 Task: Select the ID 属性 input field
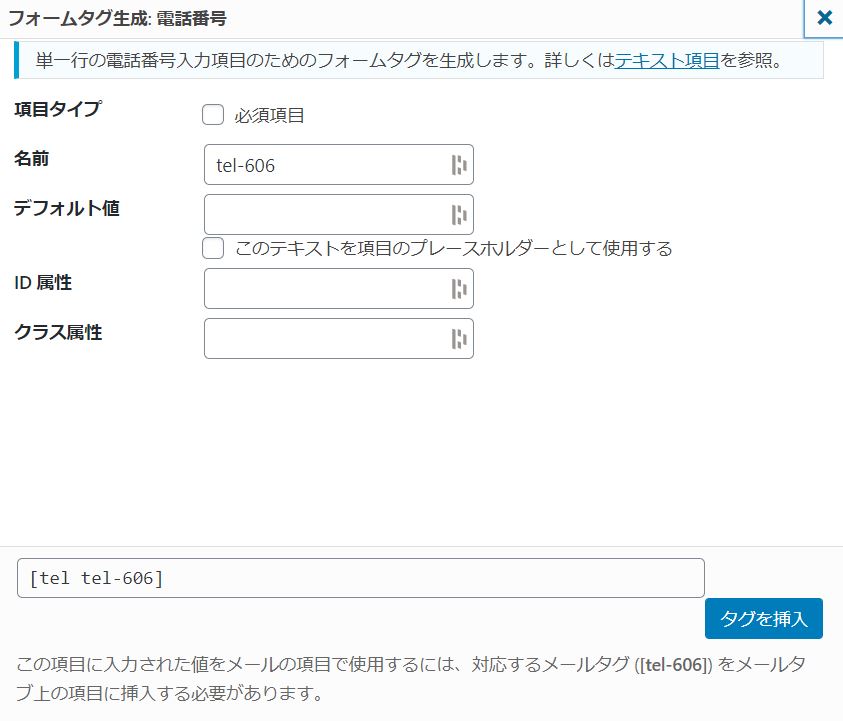click(325, 289)
